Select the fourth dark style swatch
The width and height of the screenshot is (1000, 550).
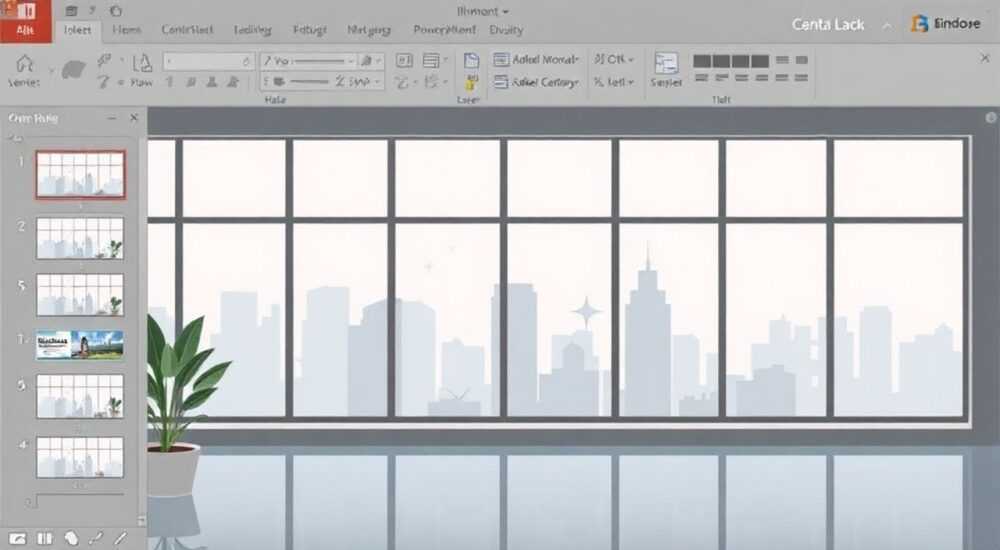click(x=760, y=61)
